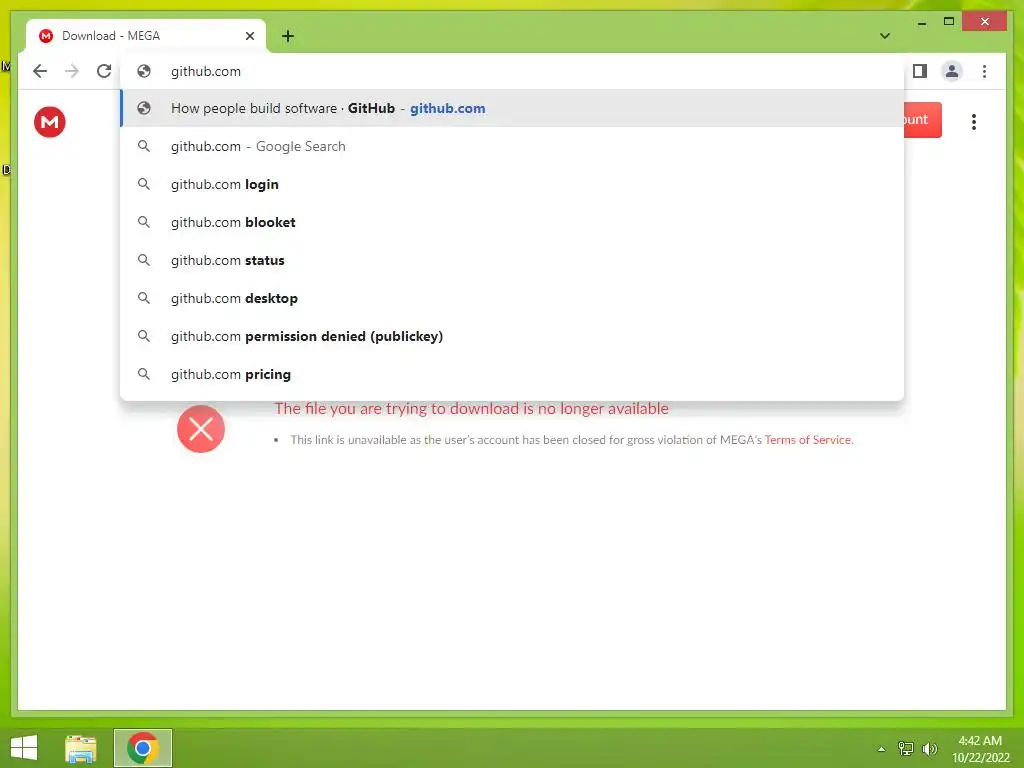Click the globe icon in the address bar

click(x=144, y=71)
